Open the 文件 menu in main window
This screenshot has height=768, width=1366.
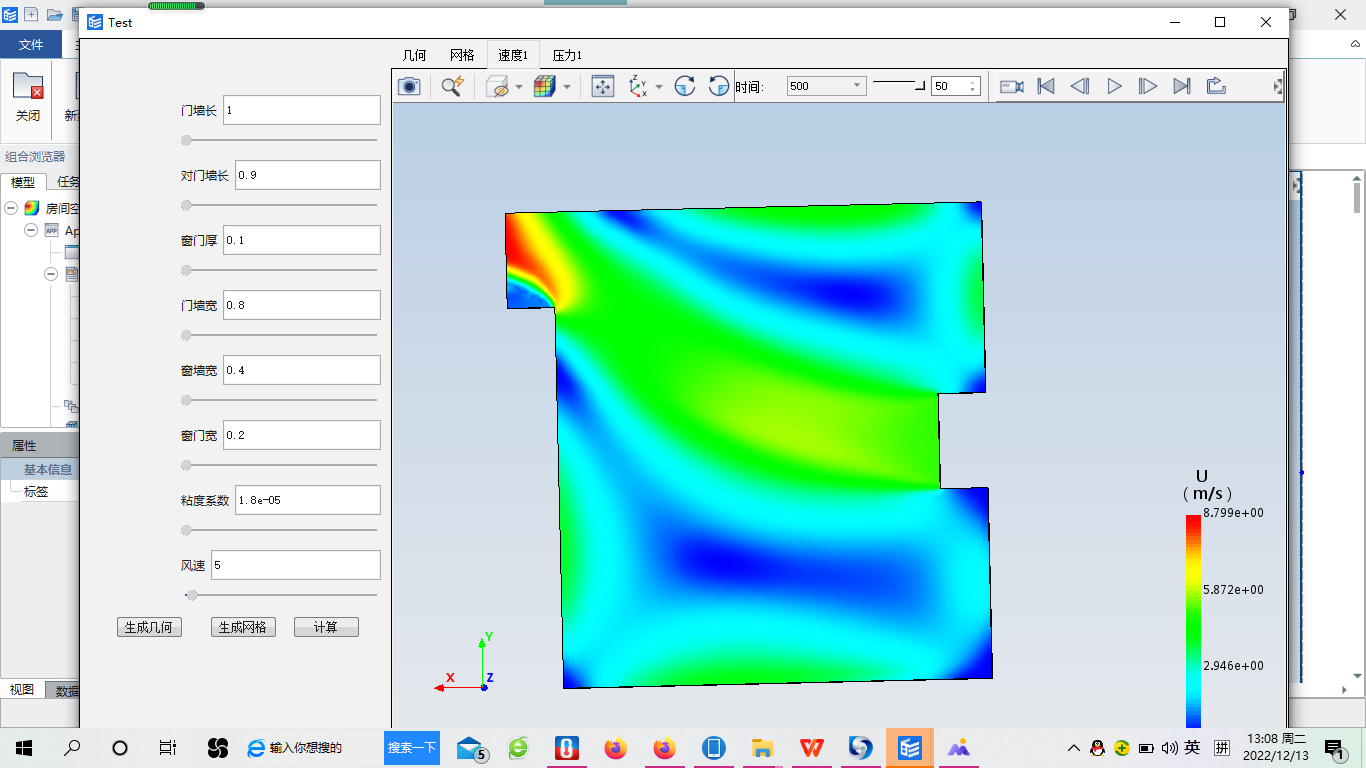(31, 44)
